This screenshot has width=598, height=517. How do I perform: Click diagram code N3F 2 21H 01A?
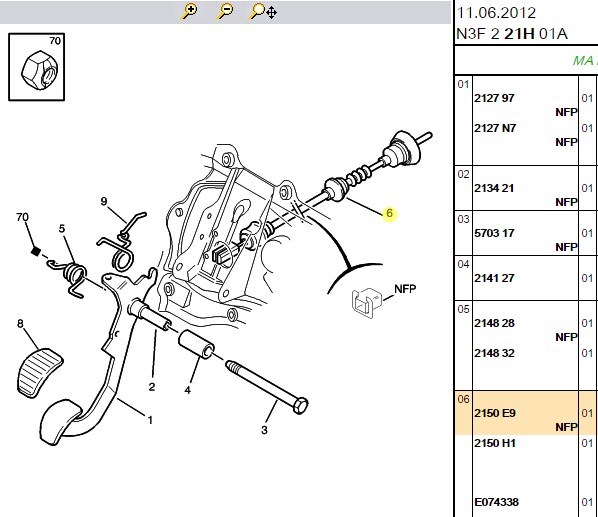512,34
